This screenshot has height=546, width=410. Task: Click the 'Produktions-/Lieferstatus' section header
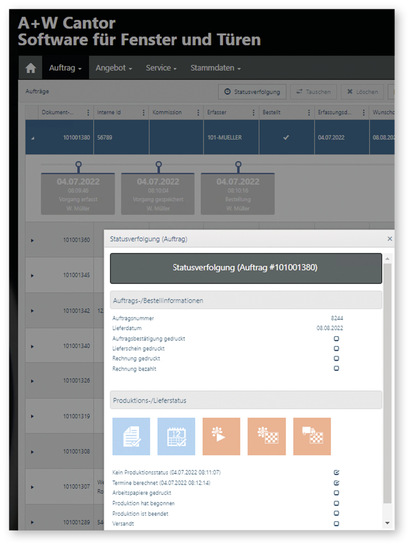point(246,400)
